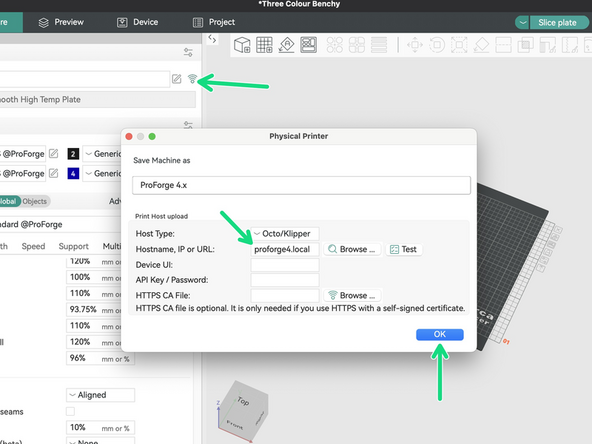Toggle the seams checkbox in left panel
592x444 pixels.
pos(70,411)
